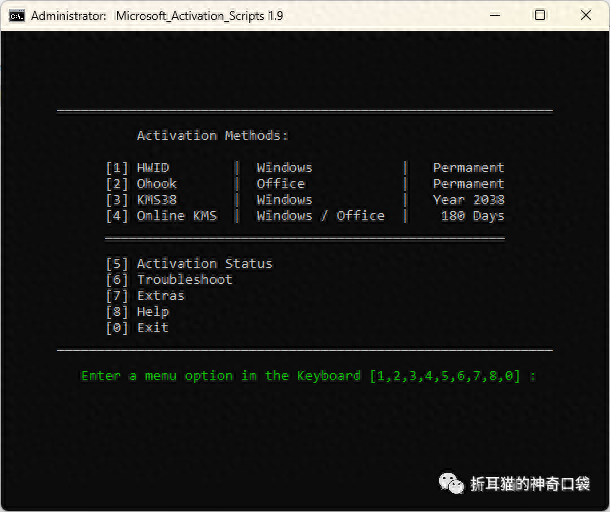The image size is (610, 512).
Task: Click the window title 'Microsoft_Activation_Scripts 1.9'
Action: (x=199, y=16)
